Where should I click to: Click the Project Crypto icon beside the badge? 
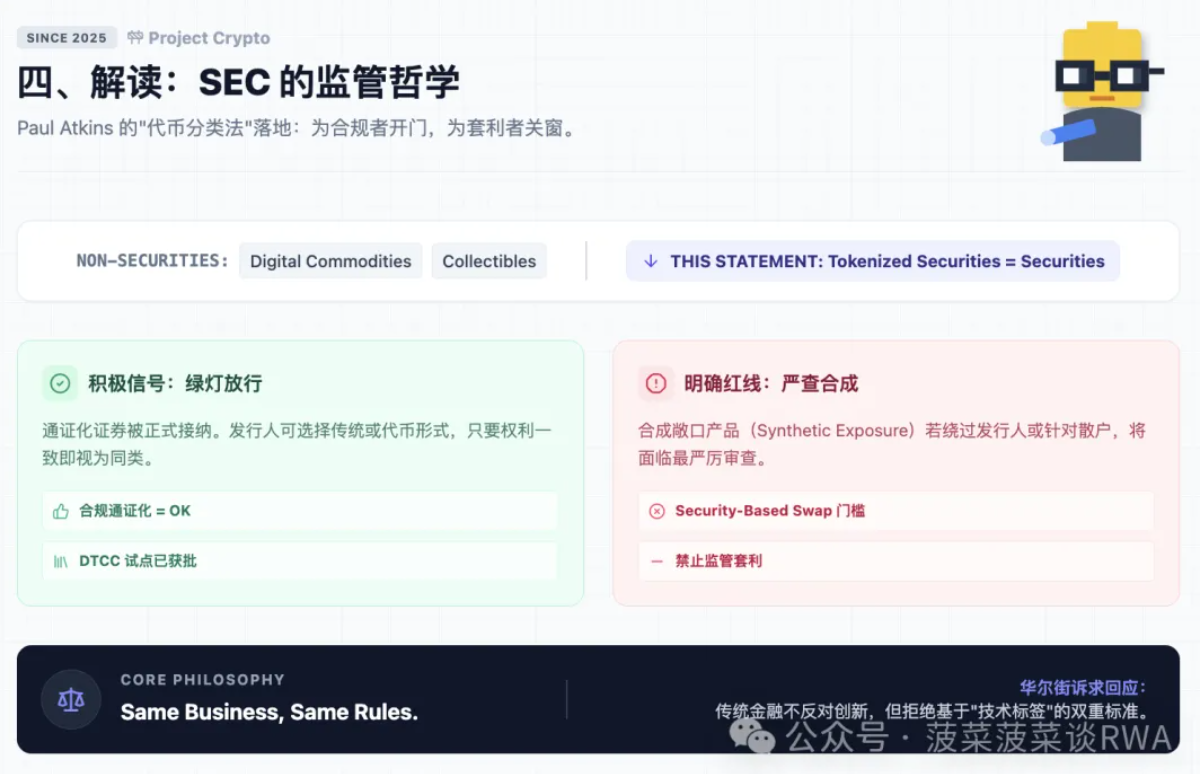[135, 38]
